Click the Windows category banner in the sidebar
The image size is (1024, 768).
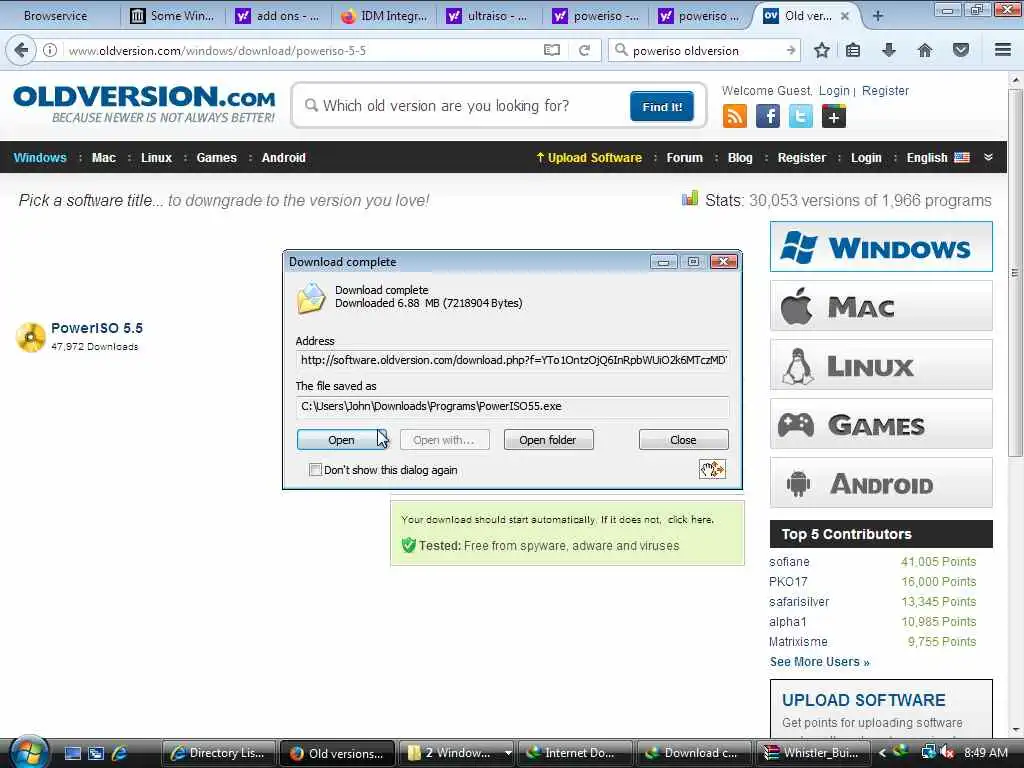[x=881, y=247]
